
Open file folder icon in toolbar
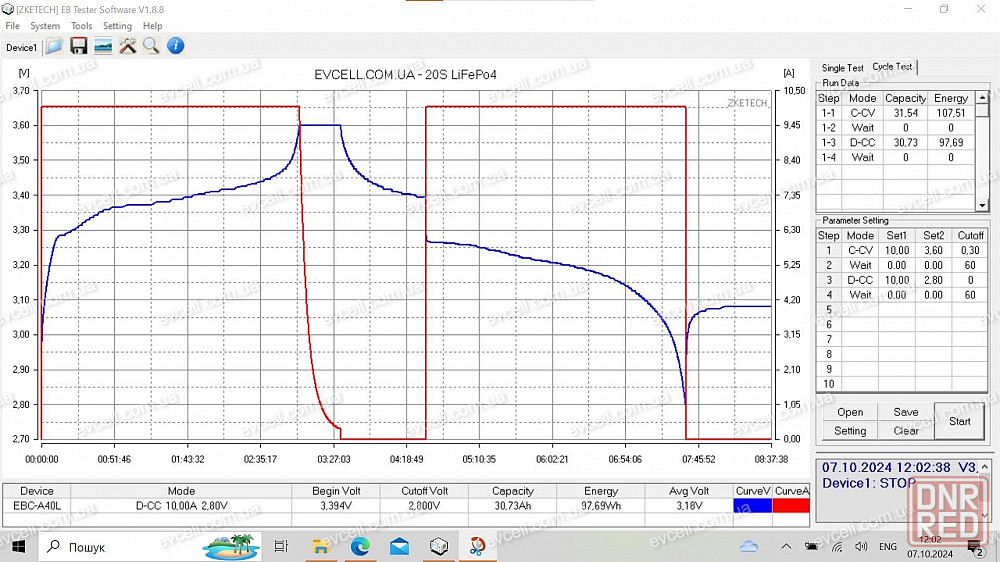point(55,46)
